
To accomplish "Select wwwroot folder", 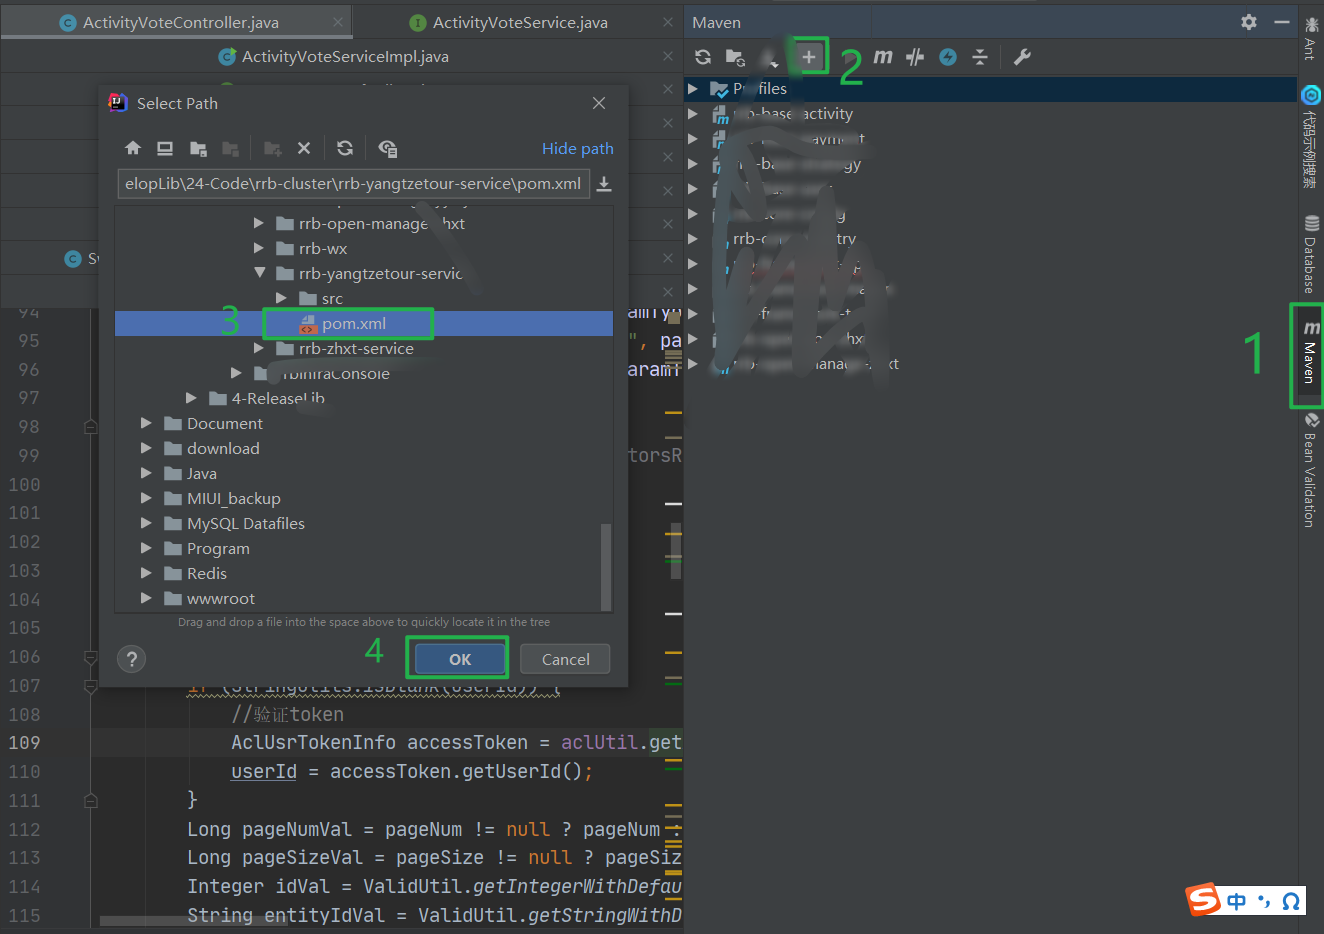I will click(x=220, y=598).
